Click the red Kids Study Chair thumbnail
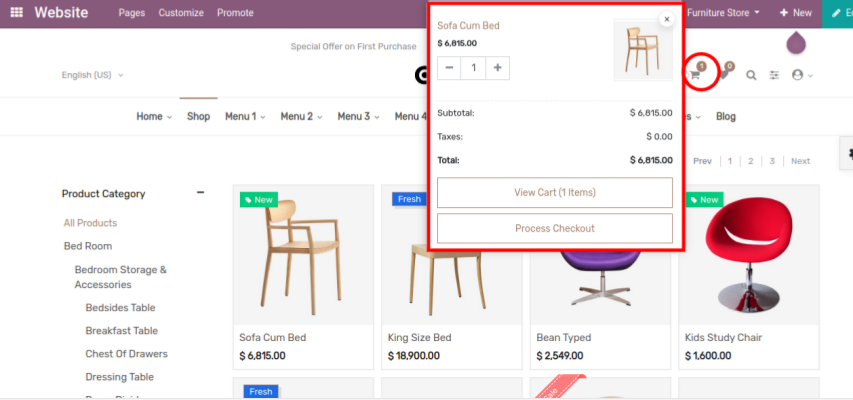This screenshot has width=853, height=400. 749,255
